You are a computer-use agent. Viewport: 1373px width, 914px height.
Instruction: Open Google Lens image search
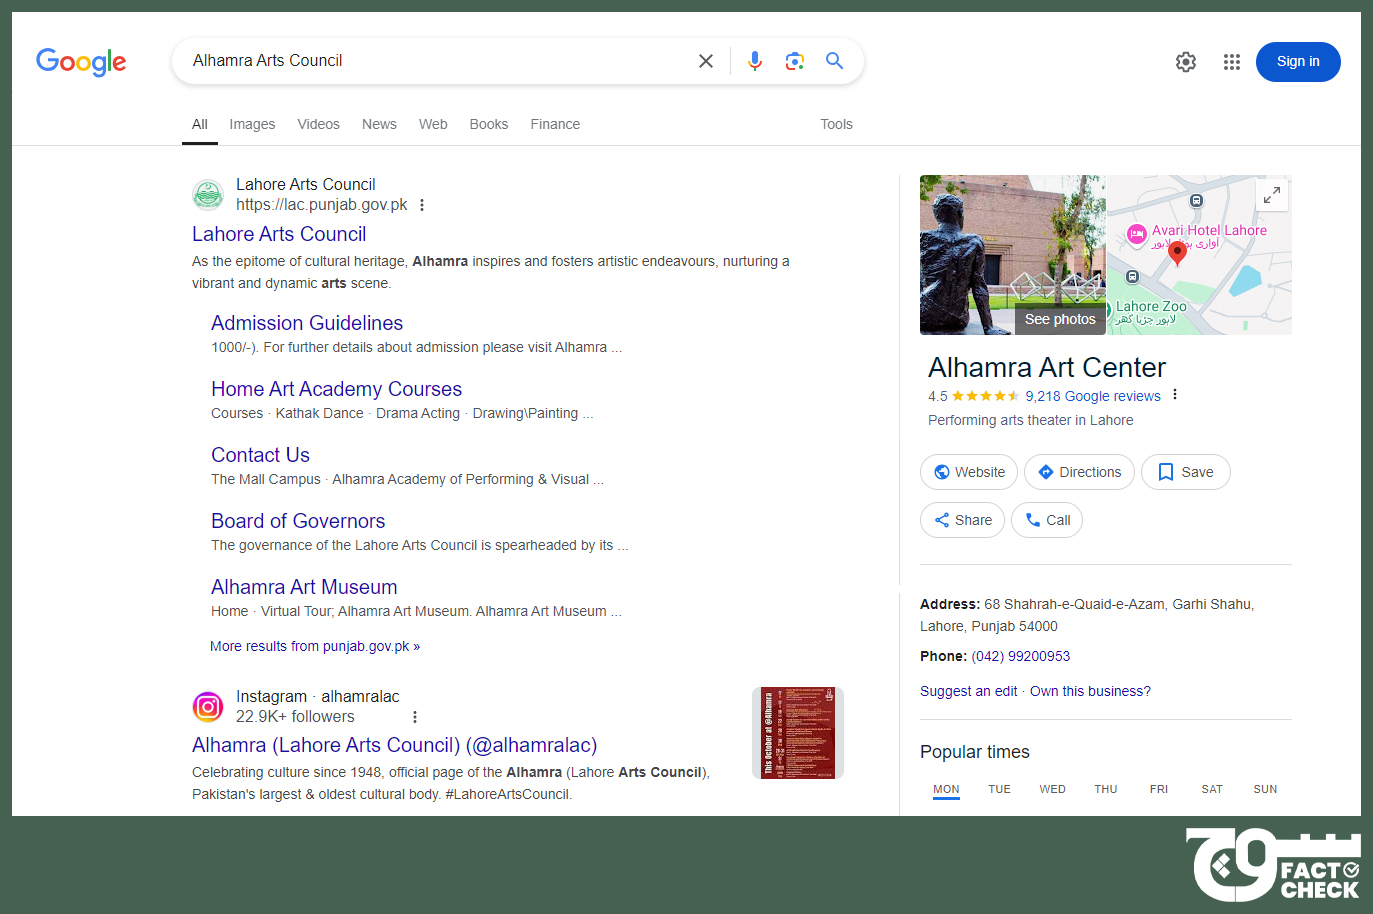click(795, 61)
